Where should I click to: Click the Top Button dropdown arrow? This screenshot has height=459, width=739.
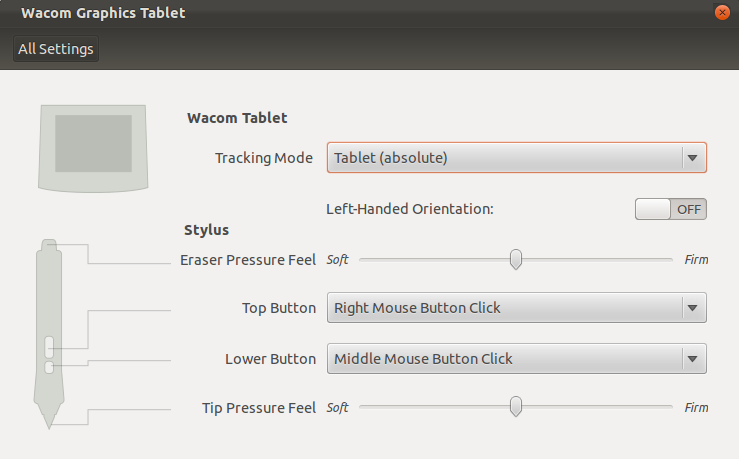pos(692,308)
